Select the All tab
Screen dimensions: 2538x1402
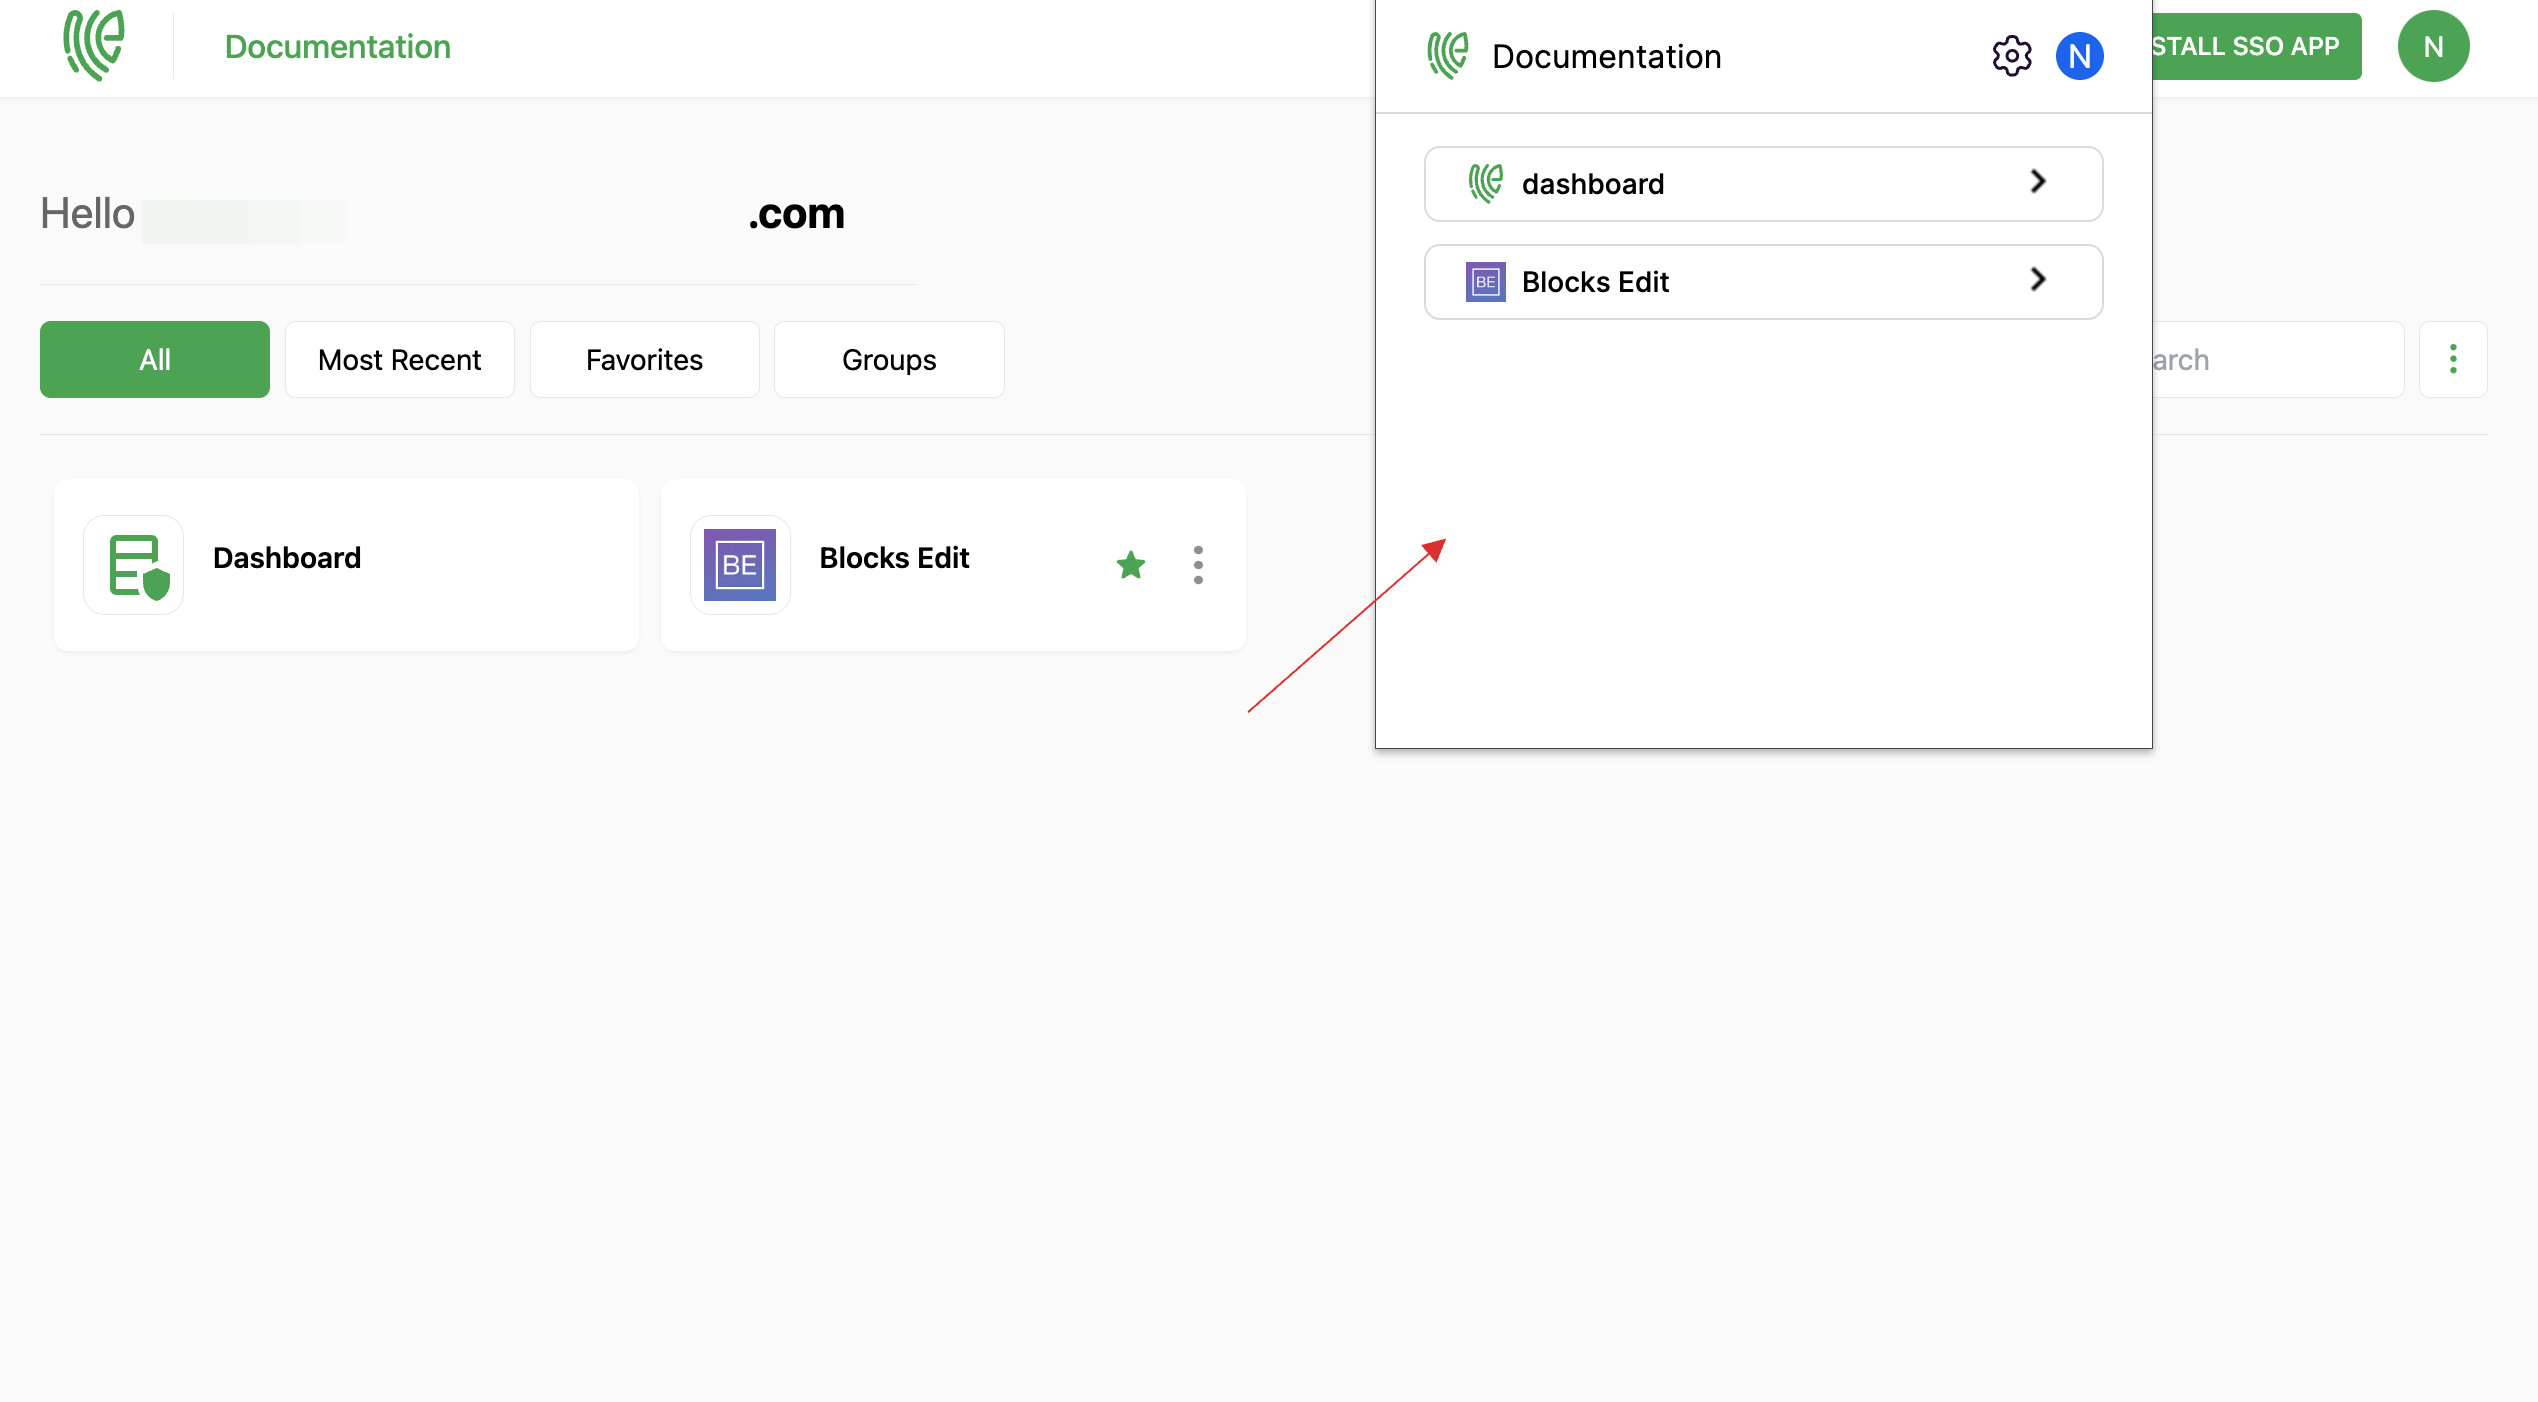pos(155,359)
